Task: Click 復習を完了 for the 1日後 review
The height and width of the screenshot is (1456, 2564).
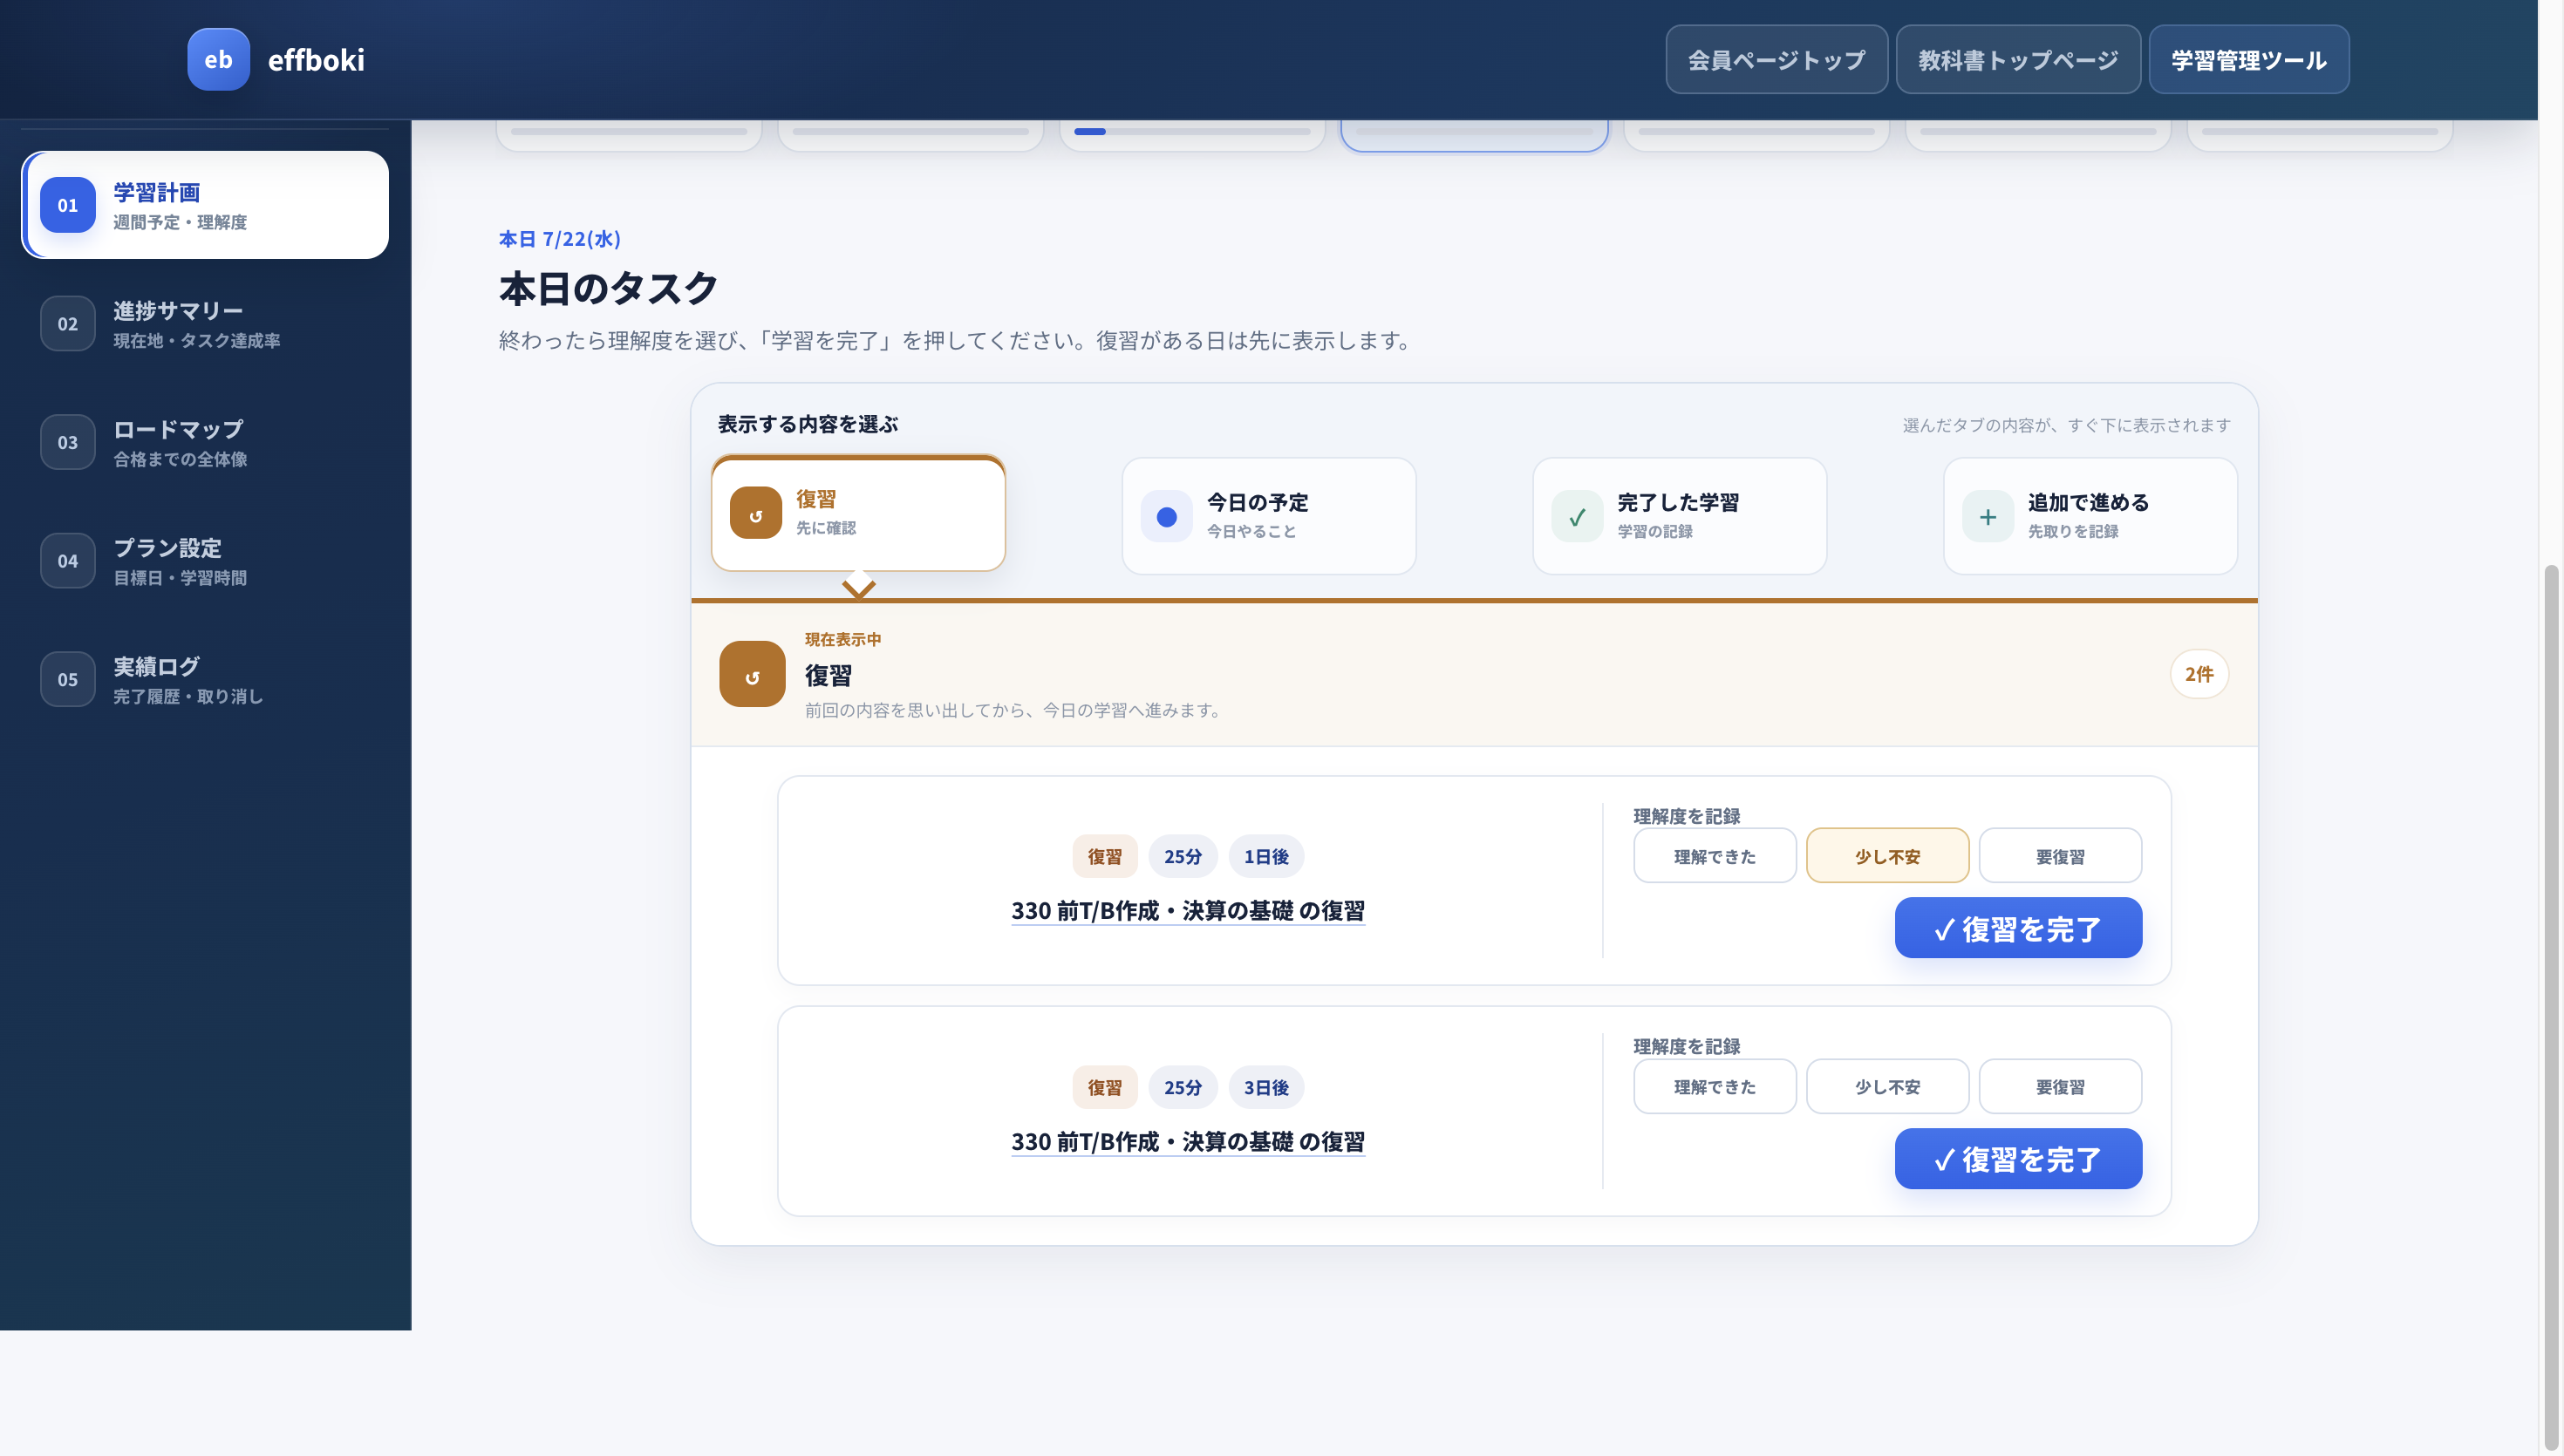Action: click(x=2019, y=929)
